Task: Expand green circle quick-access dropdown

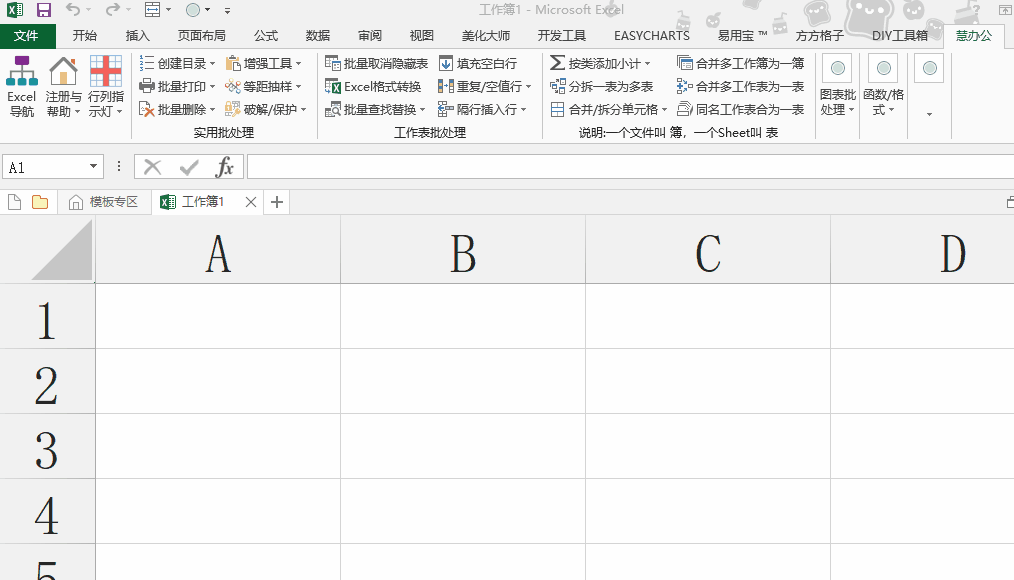Action: pyautogui.click(x=207, y=10)
